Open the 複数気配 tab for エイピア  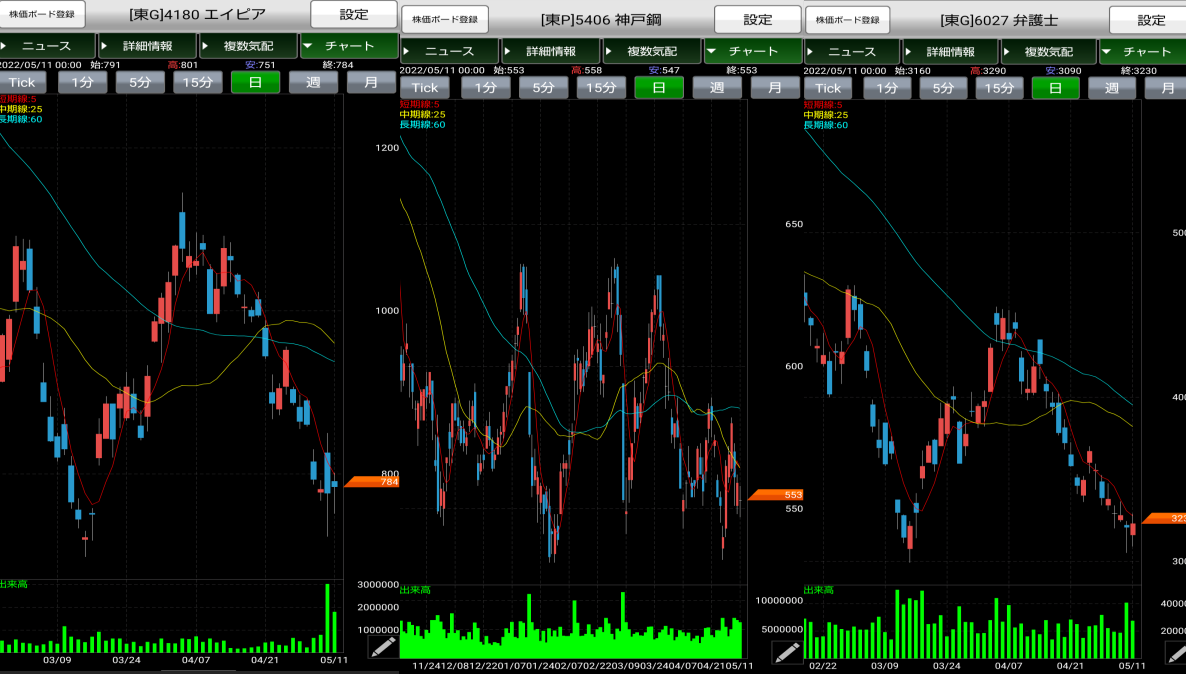(x=248, y=46)
